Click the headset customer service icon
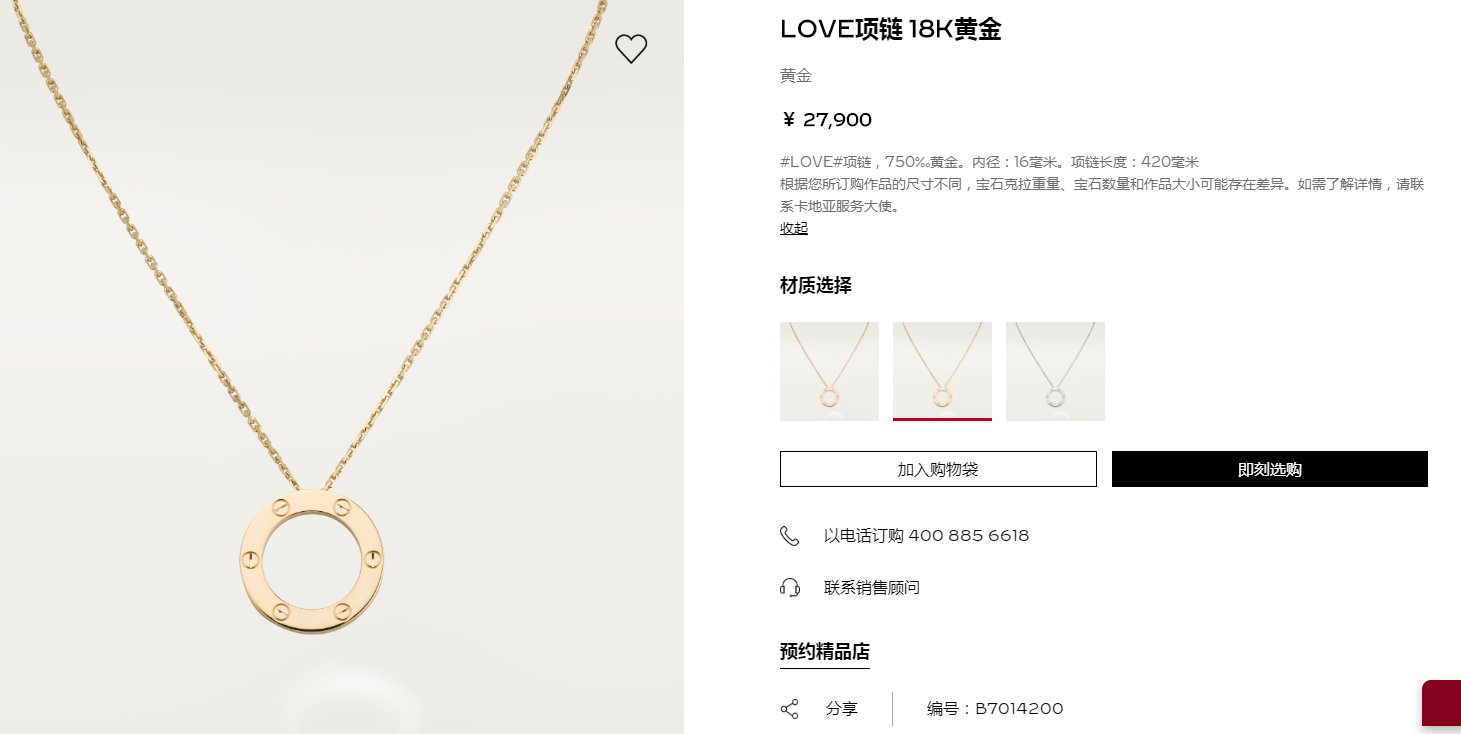This screenshot has width=1461, height=734. (x=789, y=588)
